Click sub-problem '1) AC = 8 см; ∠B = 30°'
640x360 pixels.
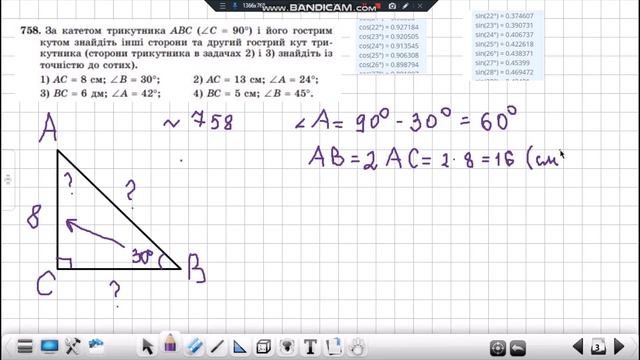pyautogui.click(x=100, y=79)
